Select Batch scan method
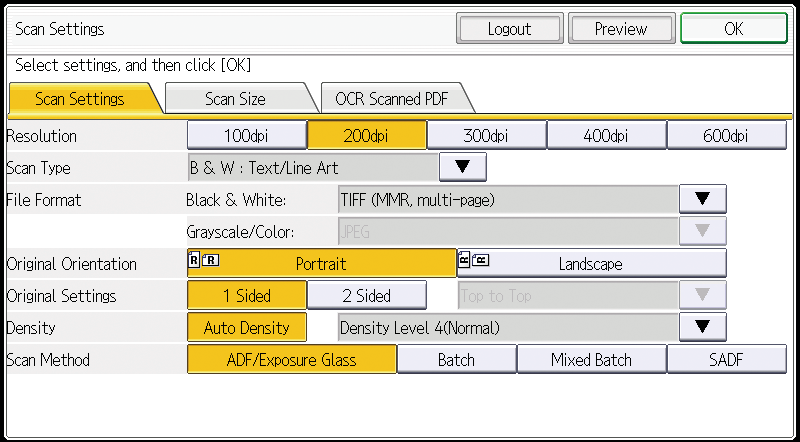The height and width of the screenshot is (442, 800). pos(456,360)
